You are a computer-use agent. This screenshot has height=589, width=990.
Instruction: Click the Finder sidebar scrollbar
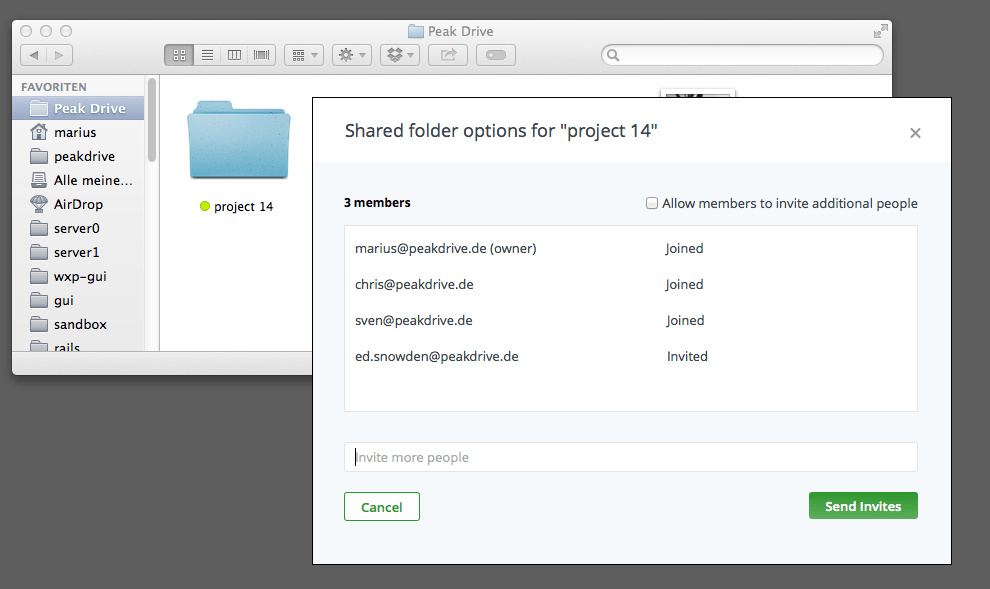[152, 120]
